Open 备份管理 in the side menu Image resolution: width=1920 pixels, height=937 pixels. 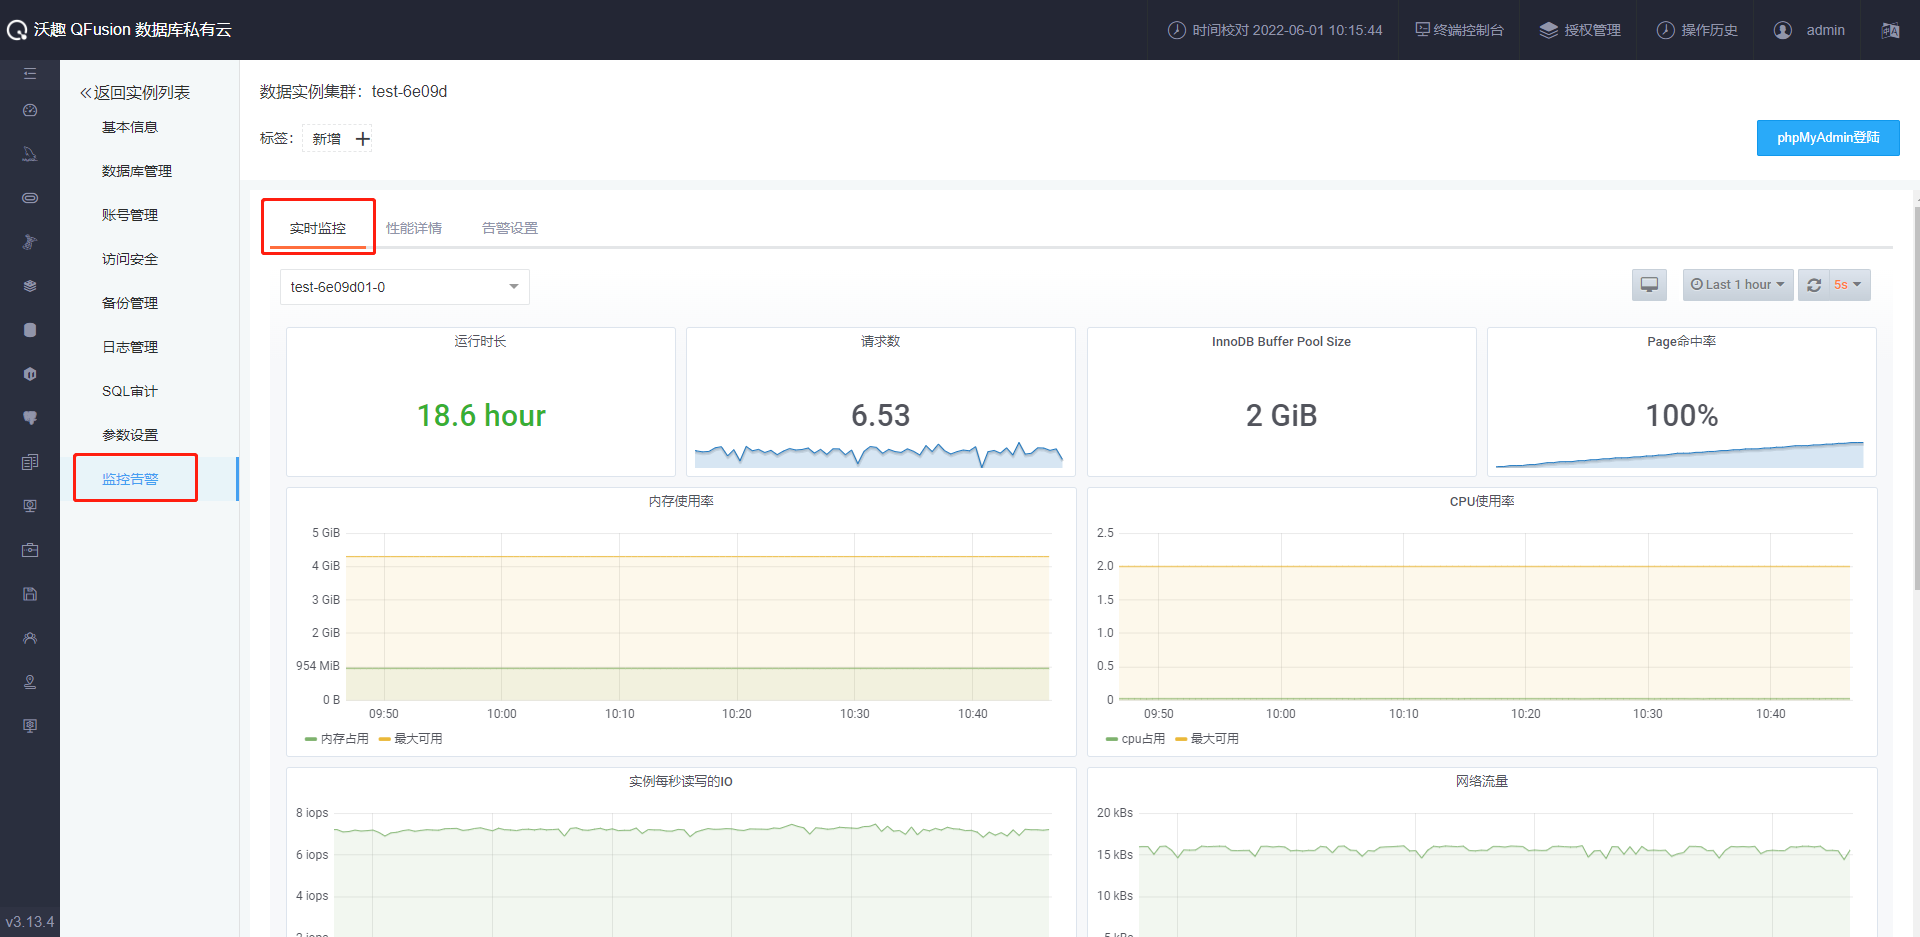[x=130, y=303]
